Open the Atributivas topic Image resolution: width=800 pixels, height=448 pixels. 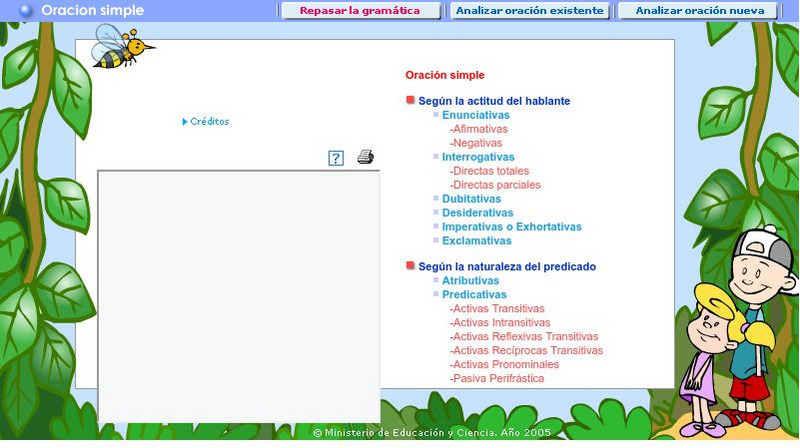click(470, 280)
